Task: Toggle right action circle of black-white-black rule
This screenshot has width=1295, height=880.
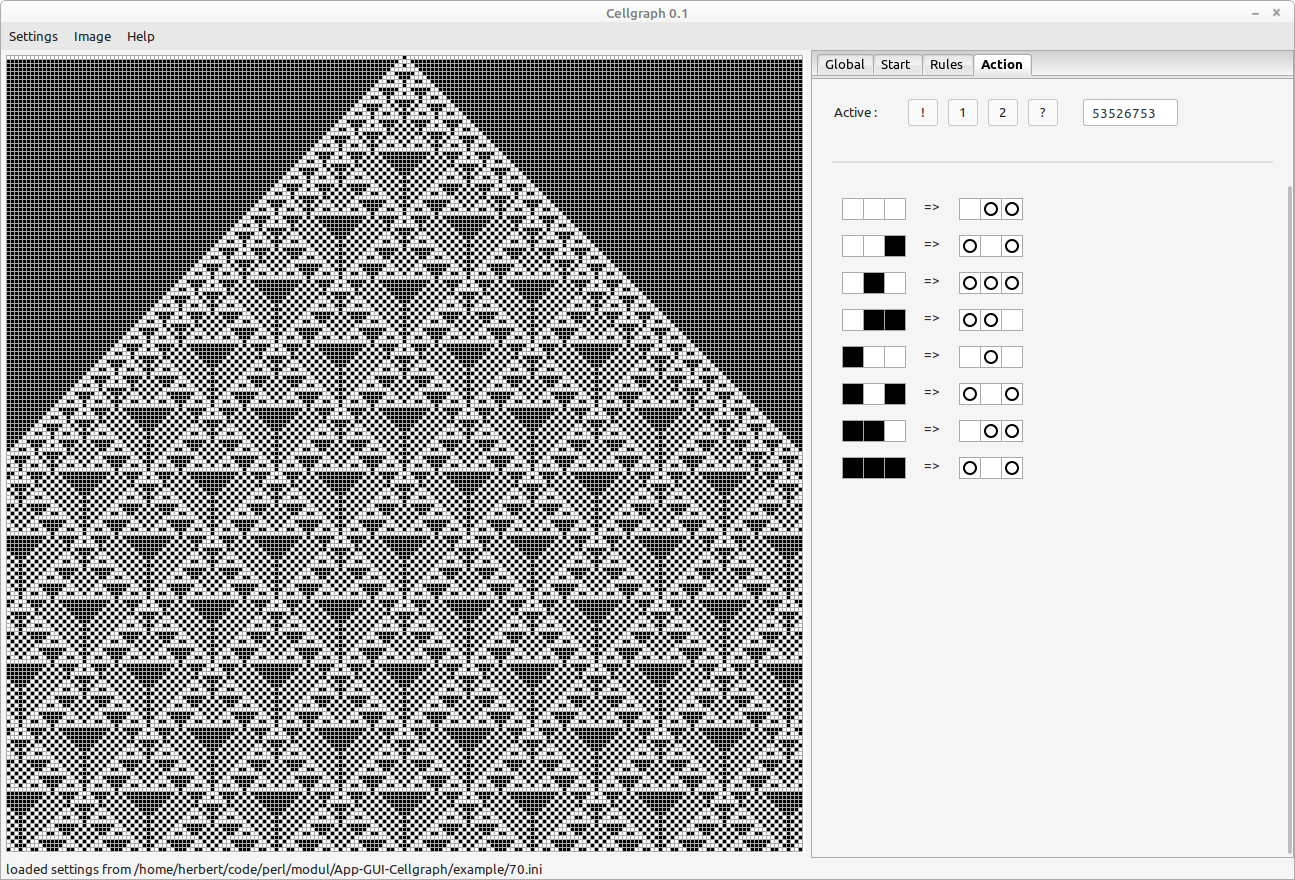Action: (1012, 394)
